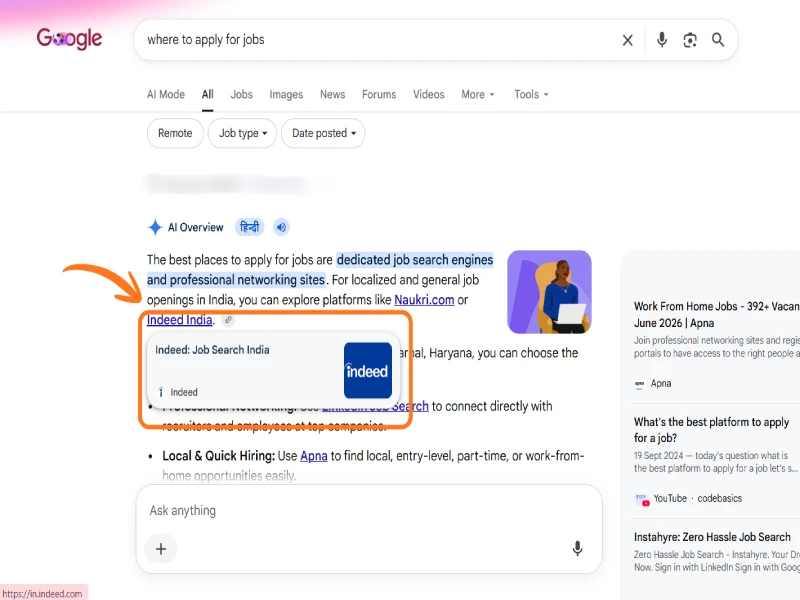Click the Apna source label
Viewport: 800px width, 600px height.
tap(661, 383)
